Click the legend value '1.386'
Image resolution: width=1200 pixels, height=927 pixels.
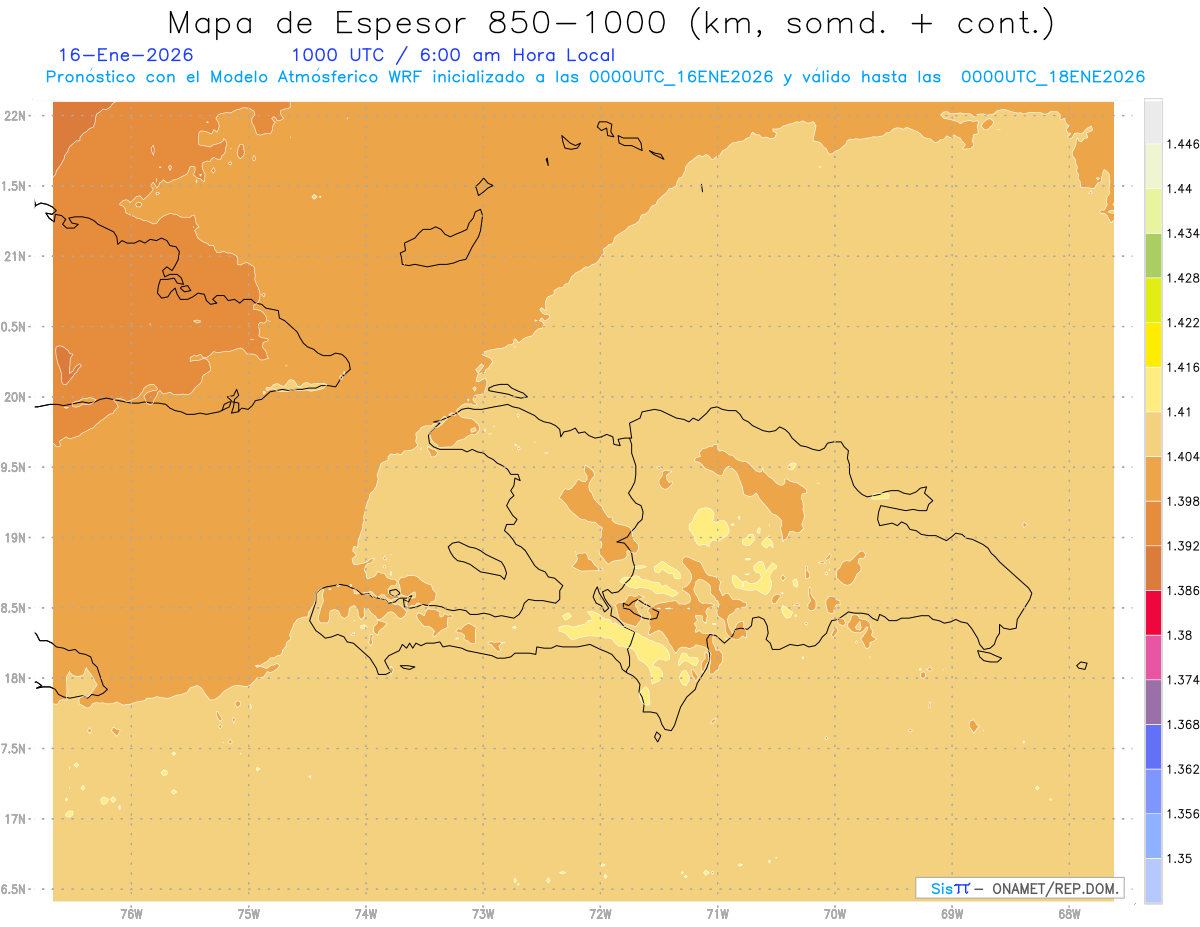[x=1183, y=590]
